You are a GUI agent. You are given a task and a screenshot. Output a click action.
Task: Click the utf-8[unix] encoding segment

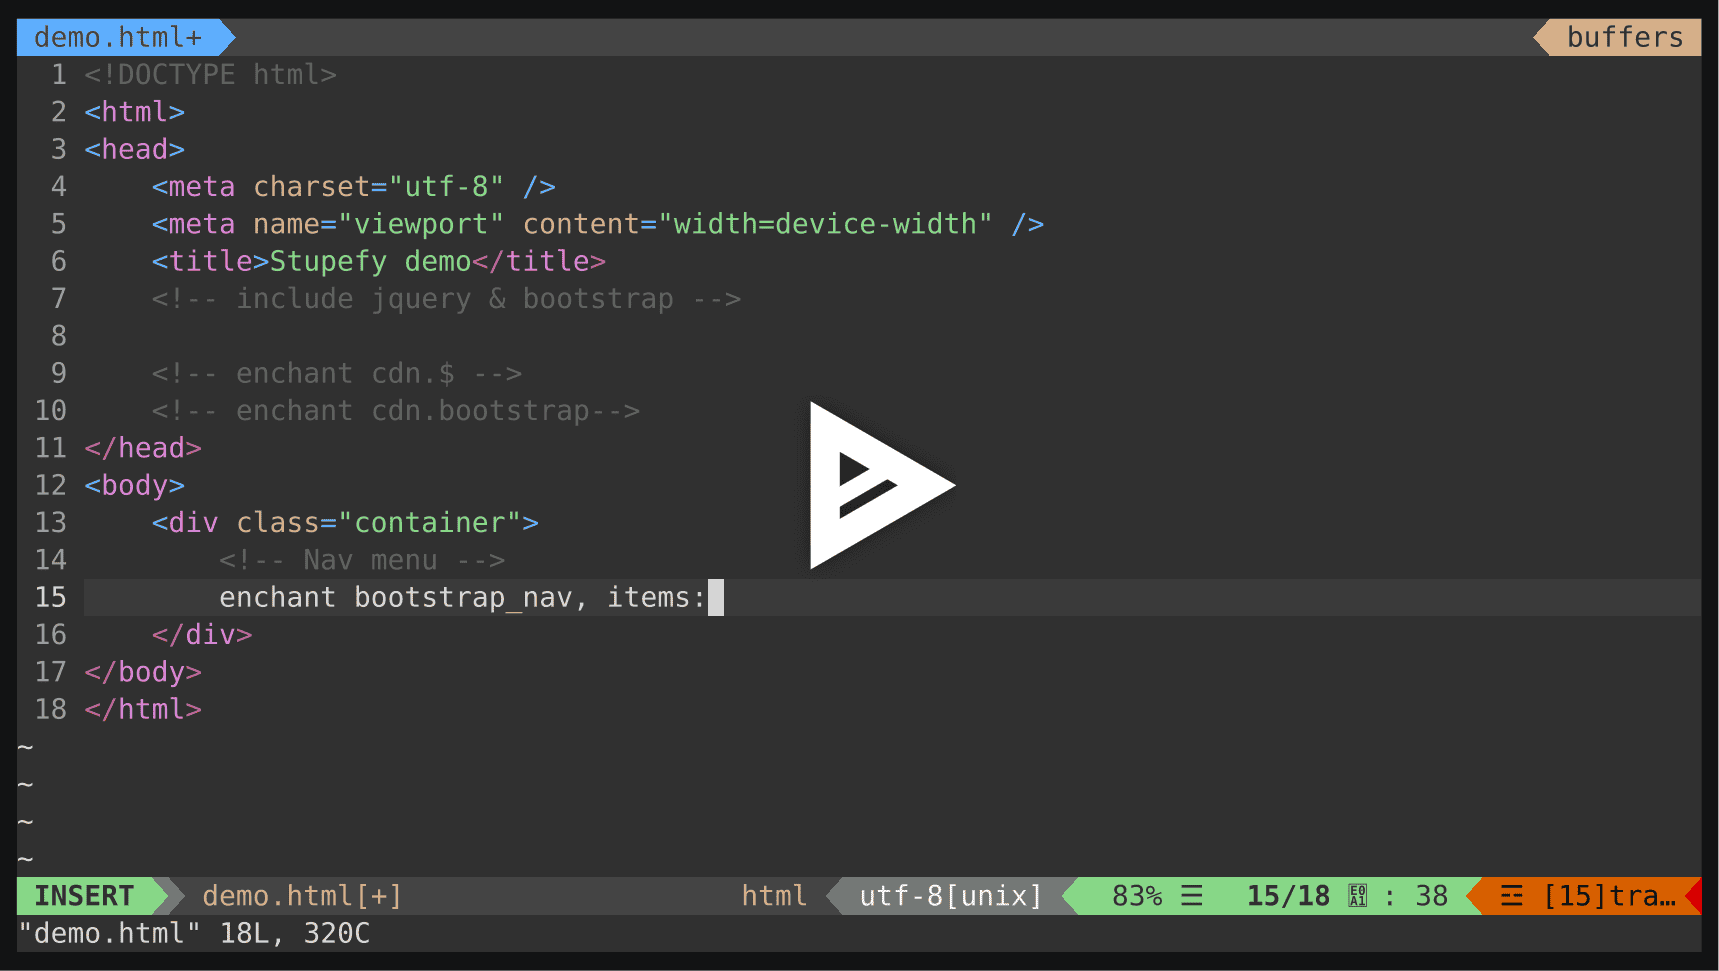tap(950, 896)
